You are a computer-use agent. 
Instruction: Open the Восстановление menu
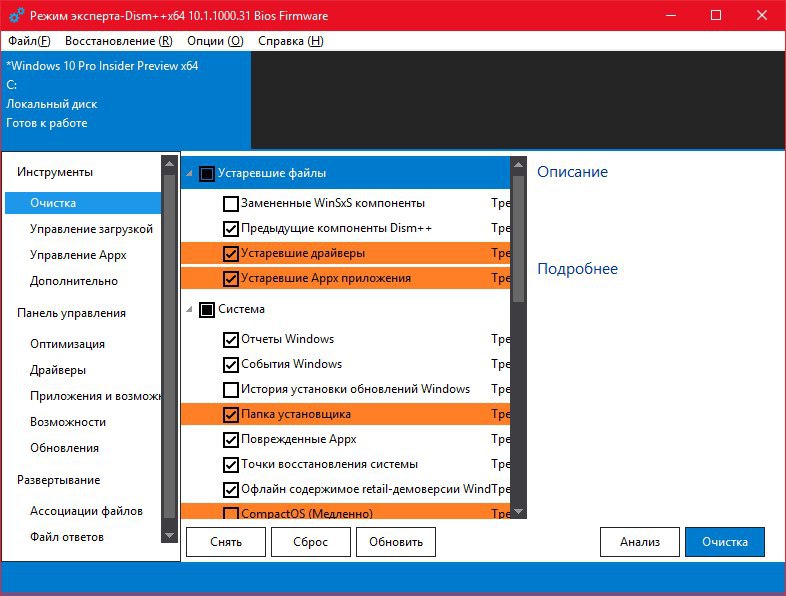(x=119, y=41)
